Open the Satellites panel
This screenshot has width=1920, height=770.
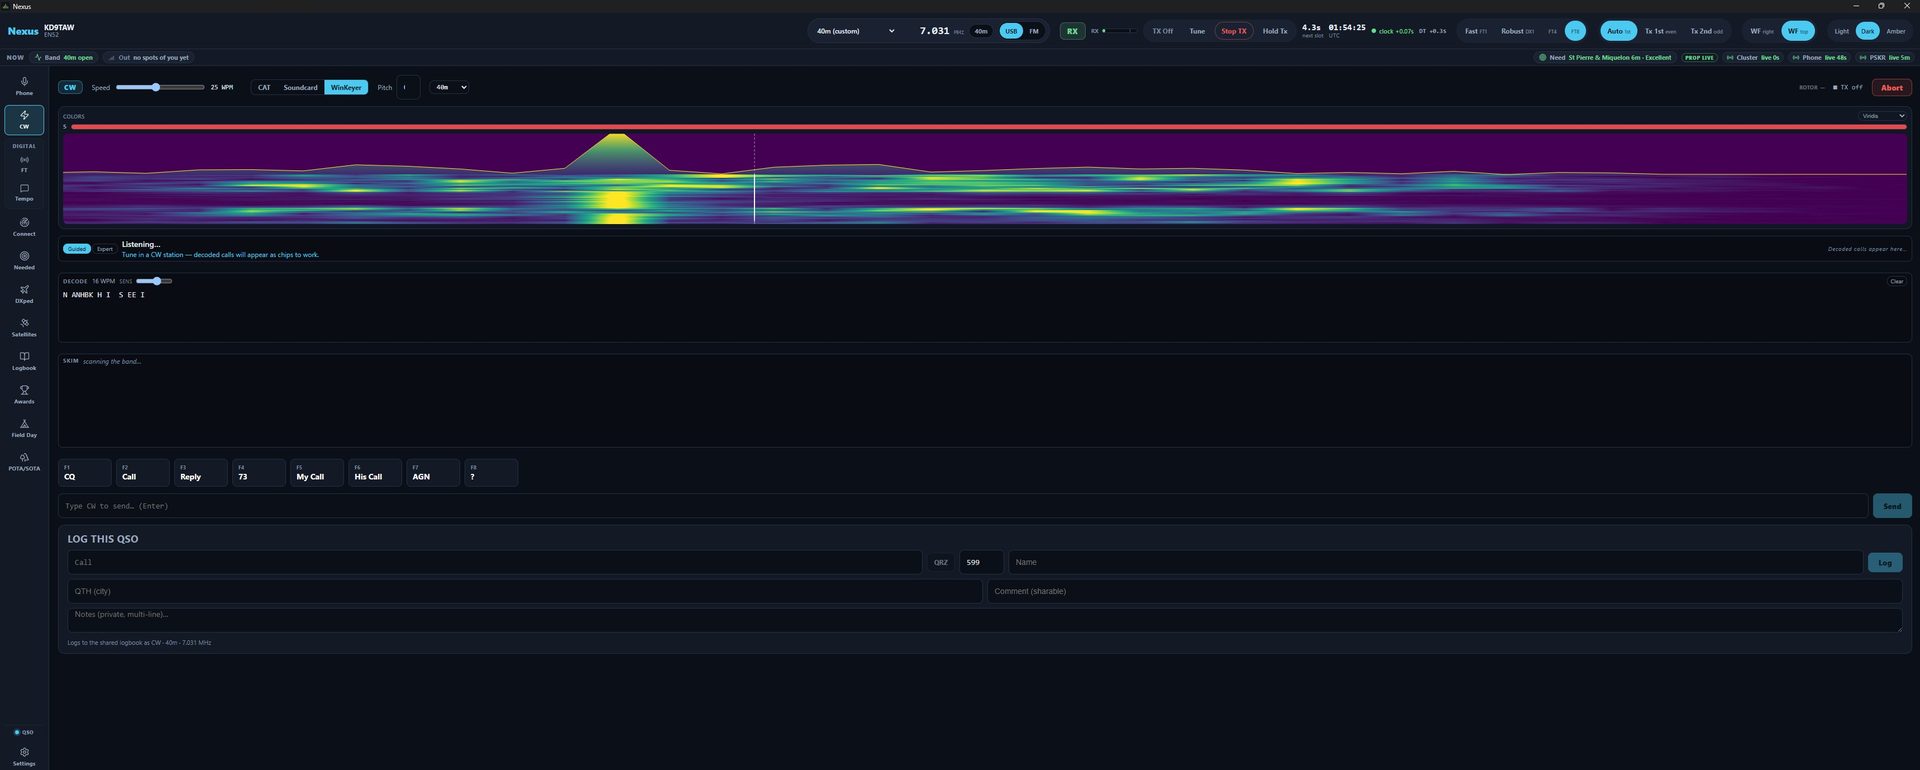(x=24, y=327)
